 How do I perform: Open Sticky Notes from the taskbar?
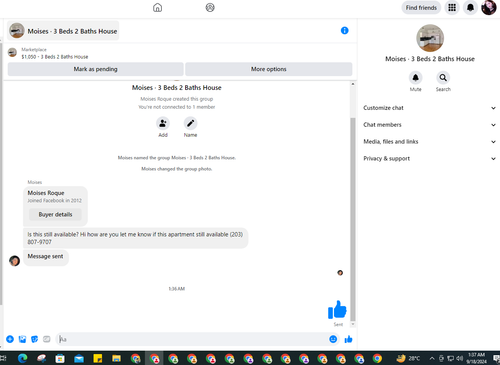click(98, 358)
